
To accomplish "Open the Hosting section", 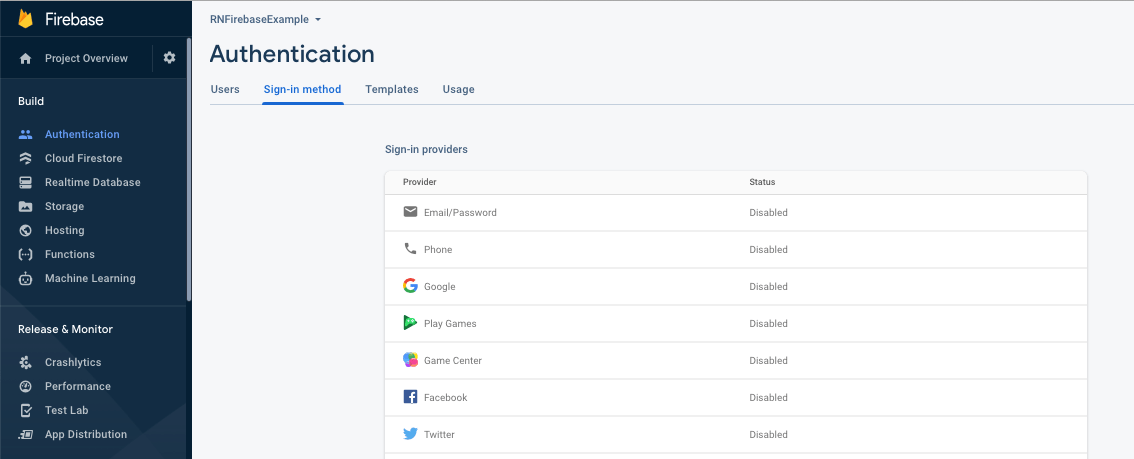I will [64, 231].
